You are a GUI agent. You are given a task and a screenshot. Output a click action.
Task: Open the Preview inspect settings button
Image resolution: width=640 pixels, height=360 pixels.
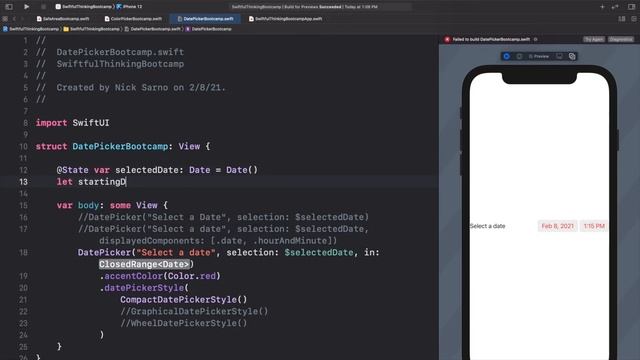click(x=539, y=56)
